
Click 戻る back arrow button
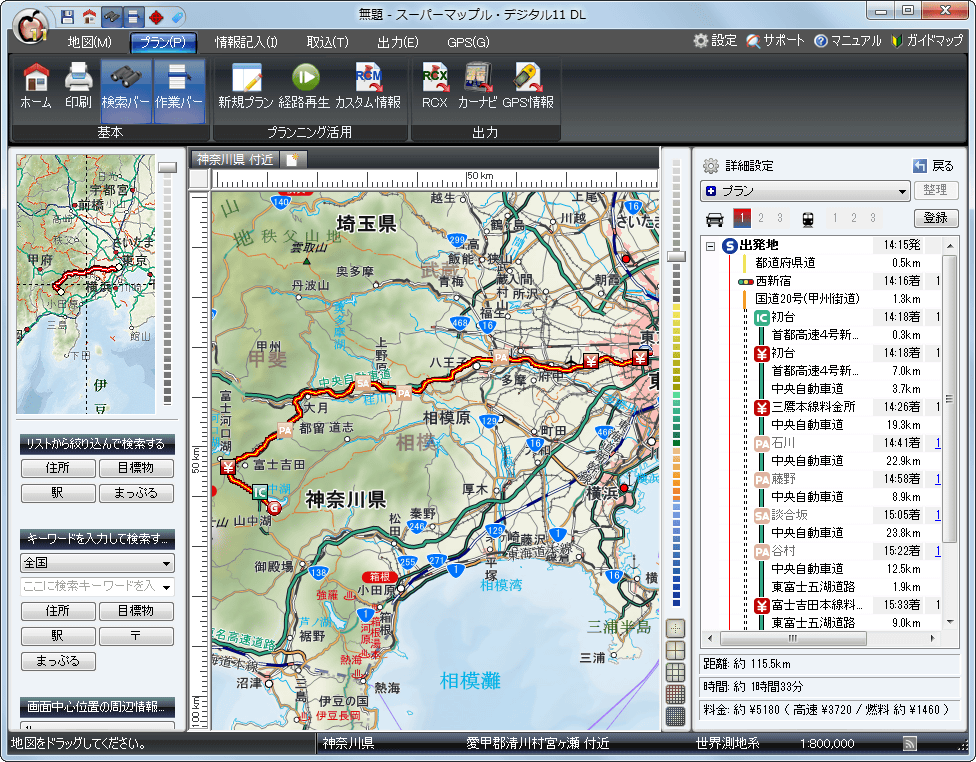[933, 166]
